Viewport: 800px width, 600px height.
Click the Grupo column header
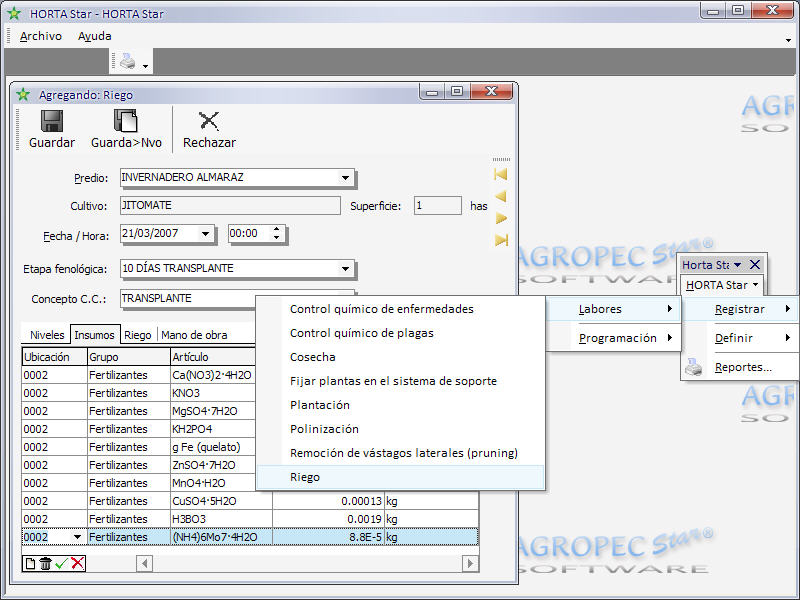tap(129, 357)
